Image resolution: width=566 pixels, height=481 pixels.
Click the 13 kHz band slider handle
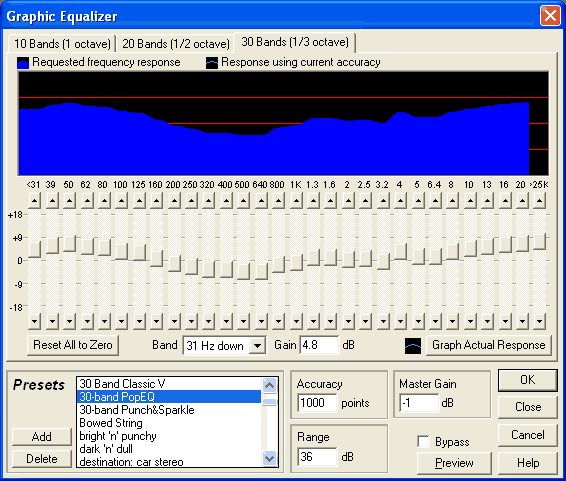coord(487,246)
